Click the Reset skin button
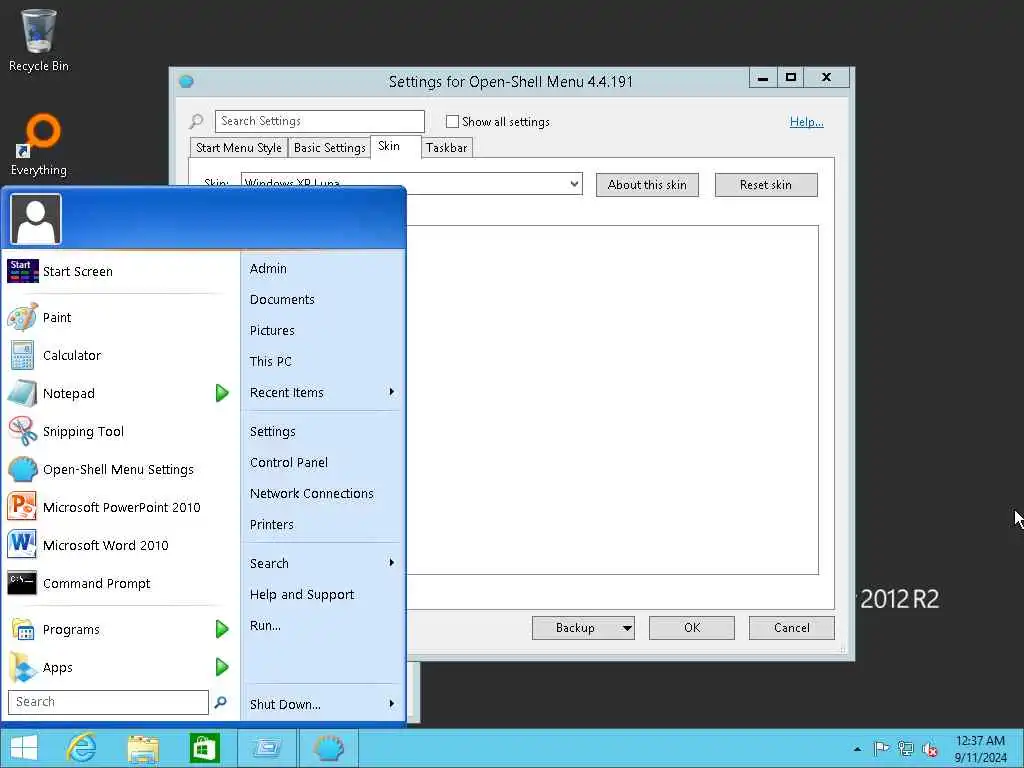 tap(766, 185)
